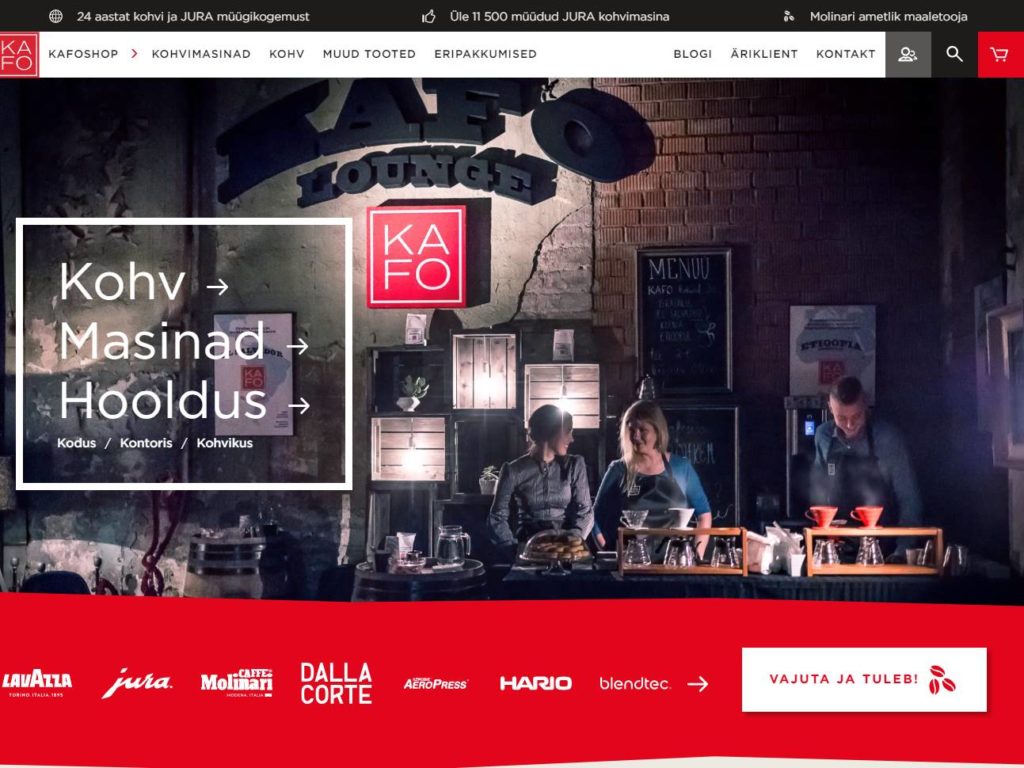Go to the ERIPAKKUMISED menu item
The height and width of the screenshot is (768, 1024).
pyautogui.click(x=485, y=54)
